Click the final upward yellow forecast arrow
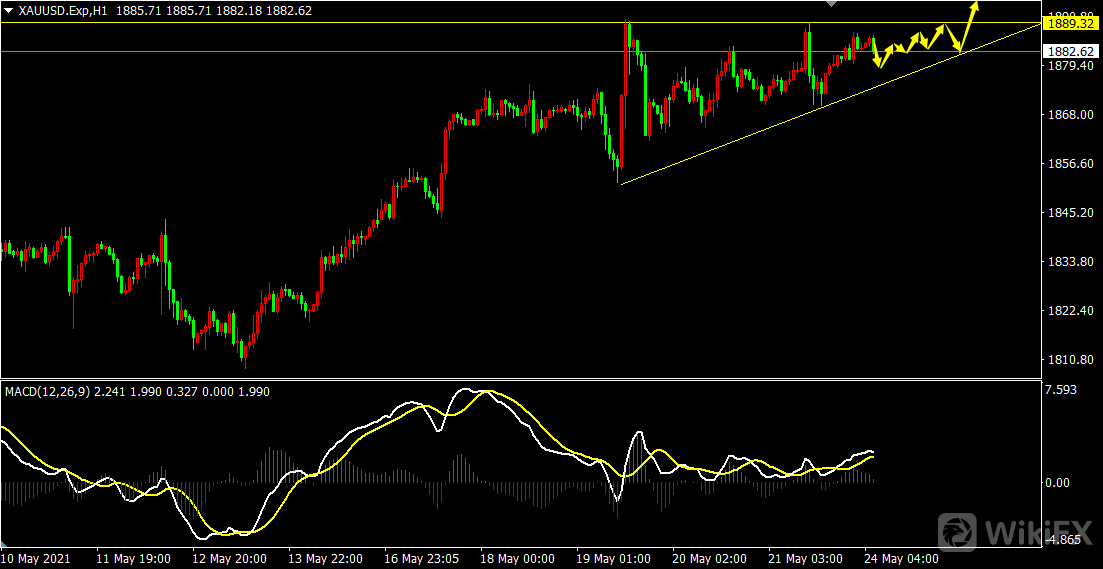 coord(969,20)
